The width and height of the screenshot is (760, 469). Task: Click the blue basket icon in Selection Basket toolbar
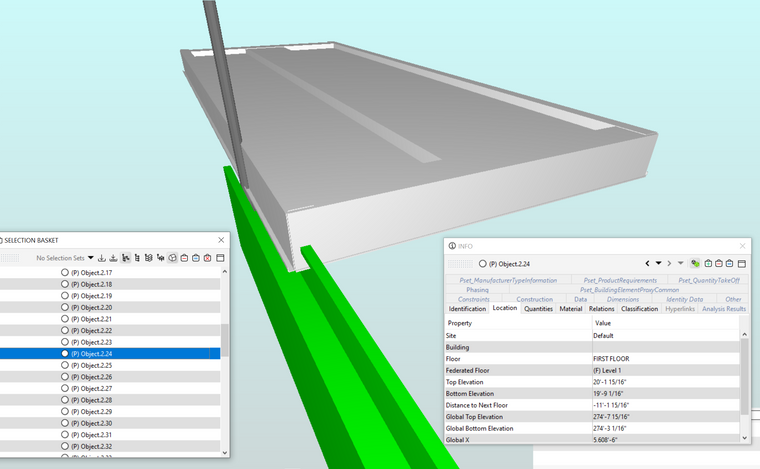pos(196,258)
